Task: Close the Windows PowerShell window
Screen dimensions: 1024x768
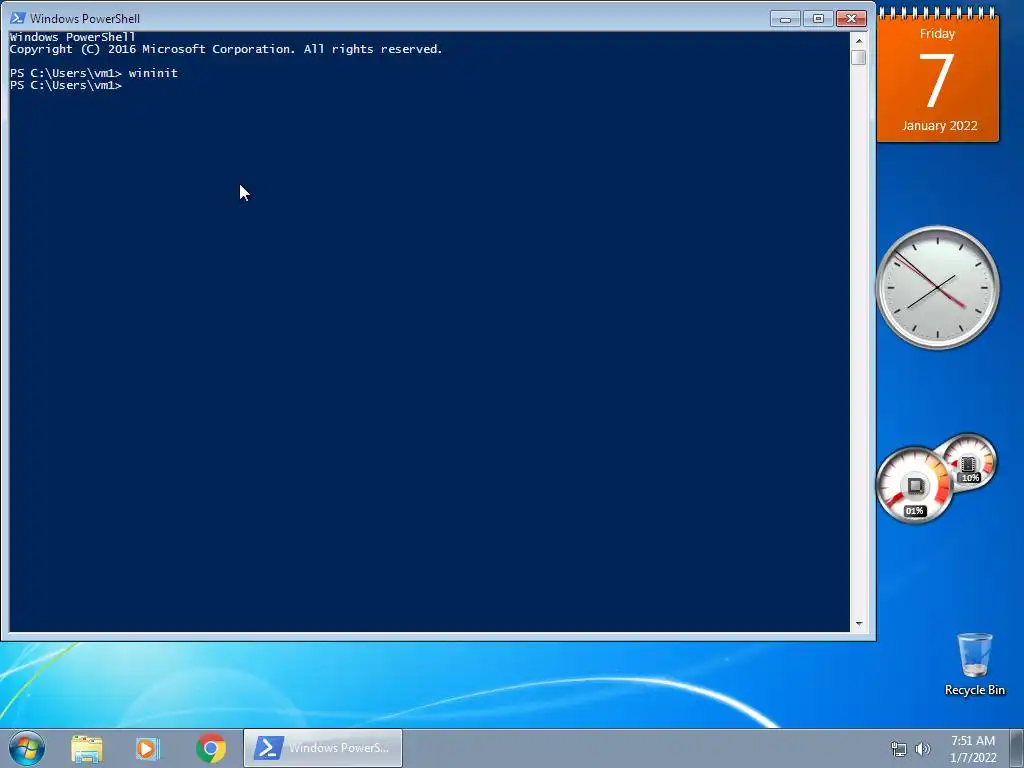Action: click(x=851, y=18)
